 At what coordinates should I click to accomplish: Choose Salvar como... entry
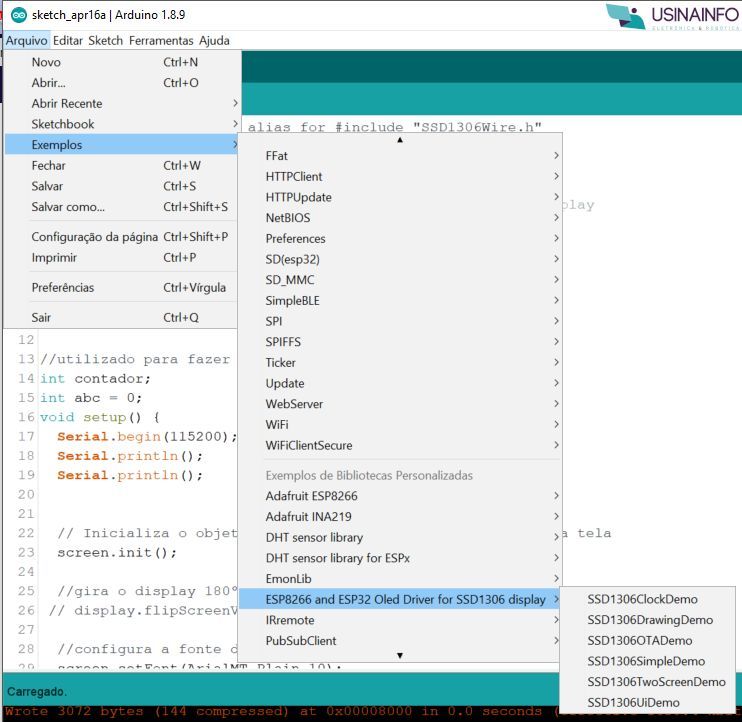(x=121, y=207)
